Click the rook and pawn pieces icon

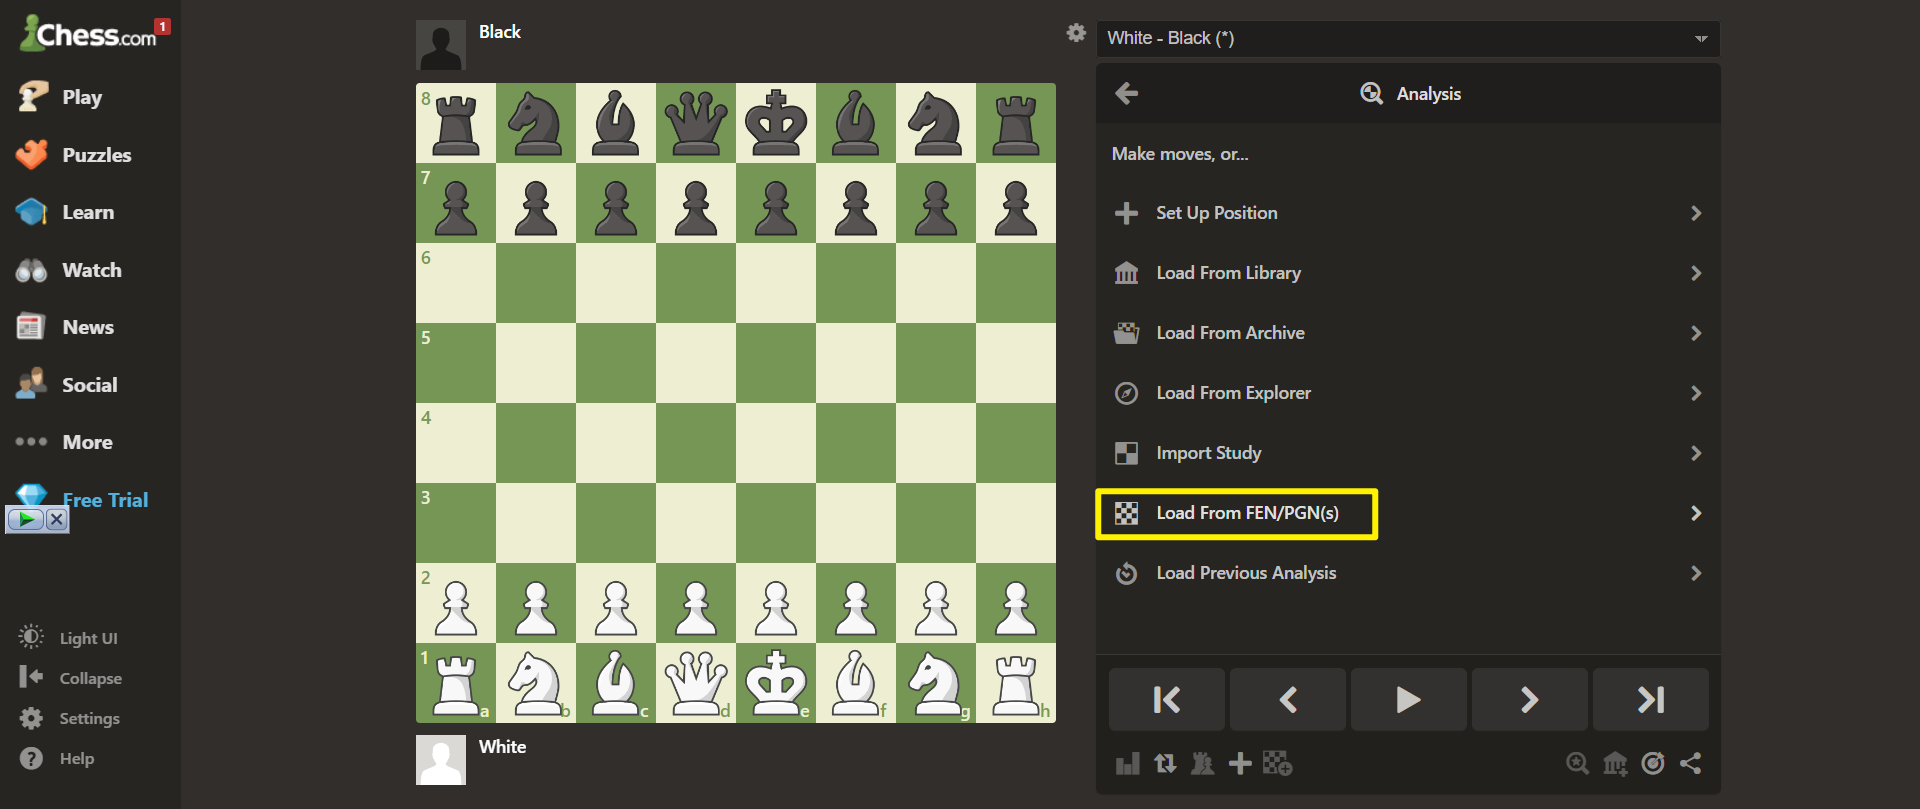point(1202,764)
